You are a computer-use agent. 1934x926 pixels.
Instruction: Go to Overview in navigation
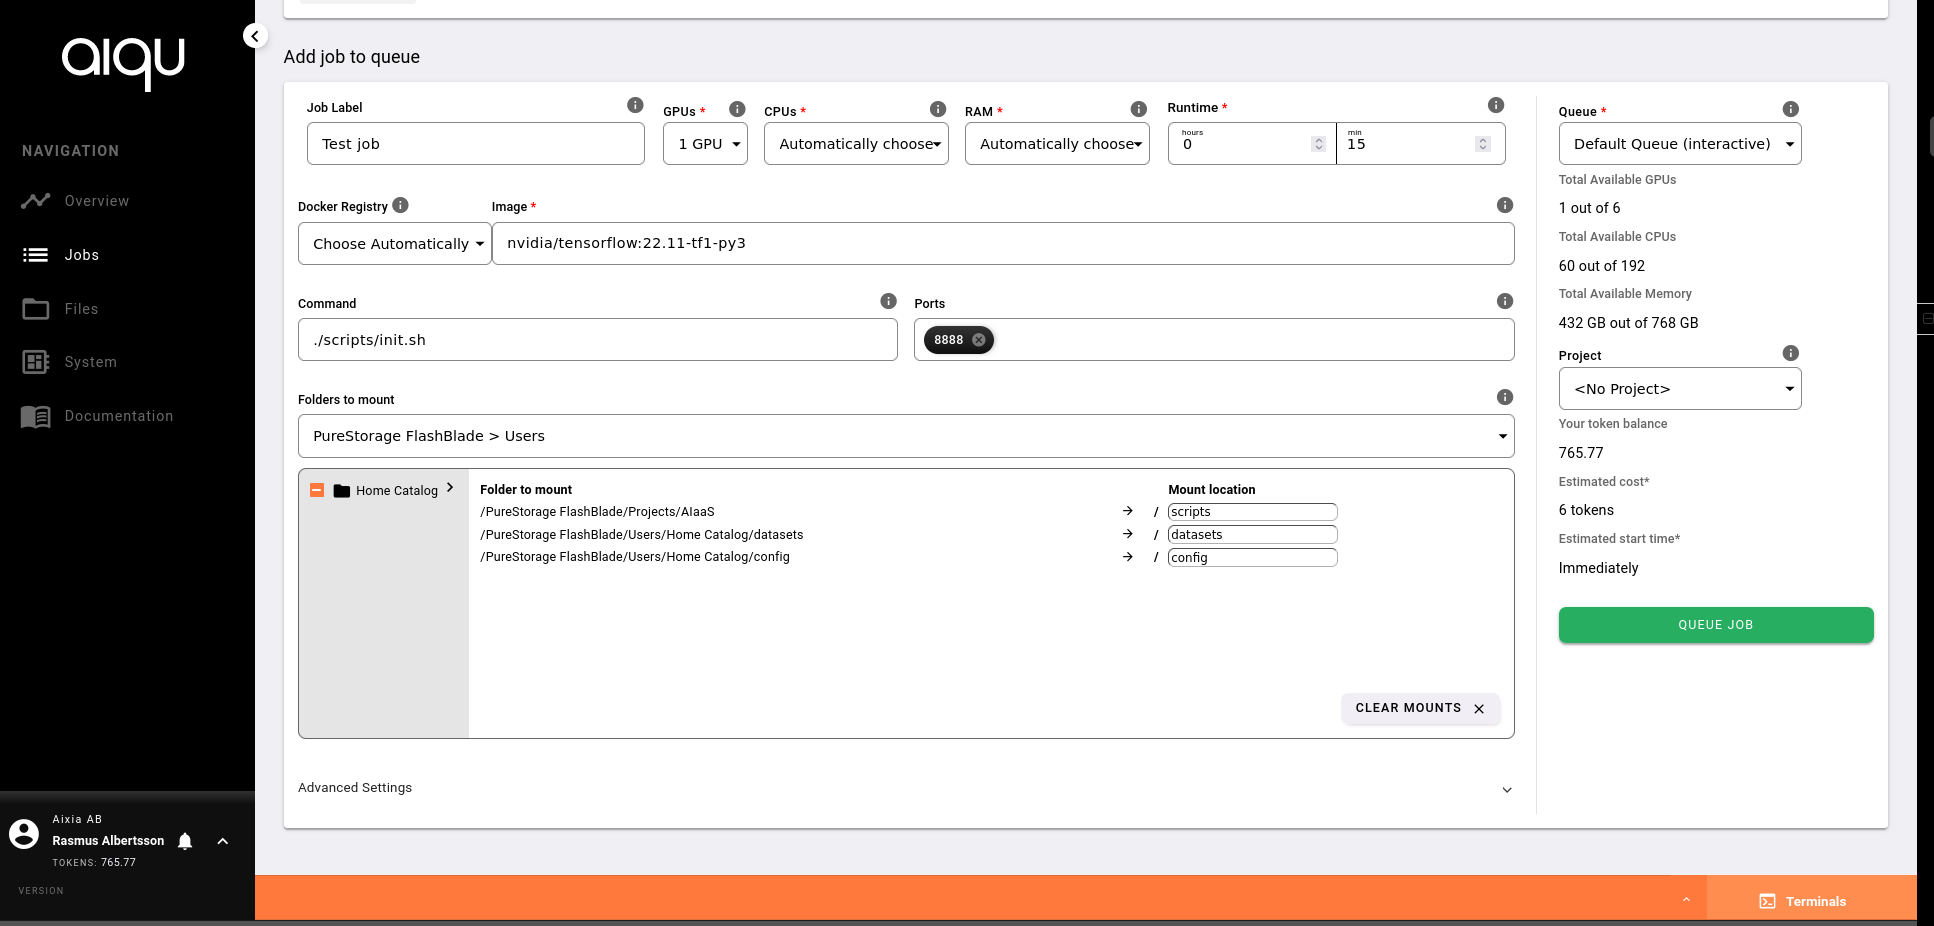pos(96,201)
